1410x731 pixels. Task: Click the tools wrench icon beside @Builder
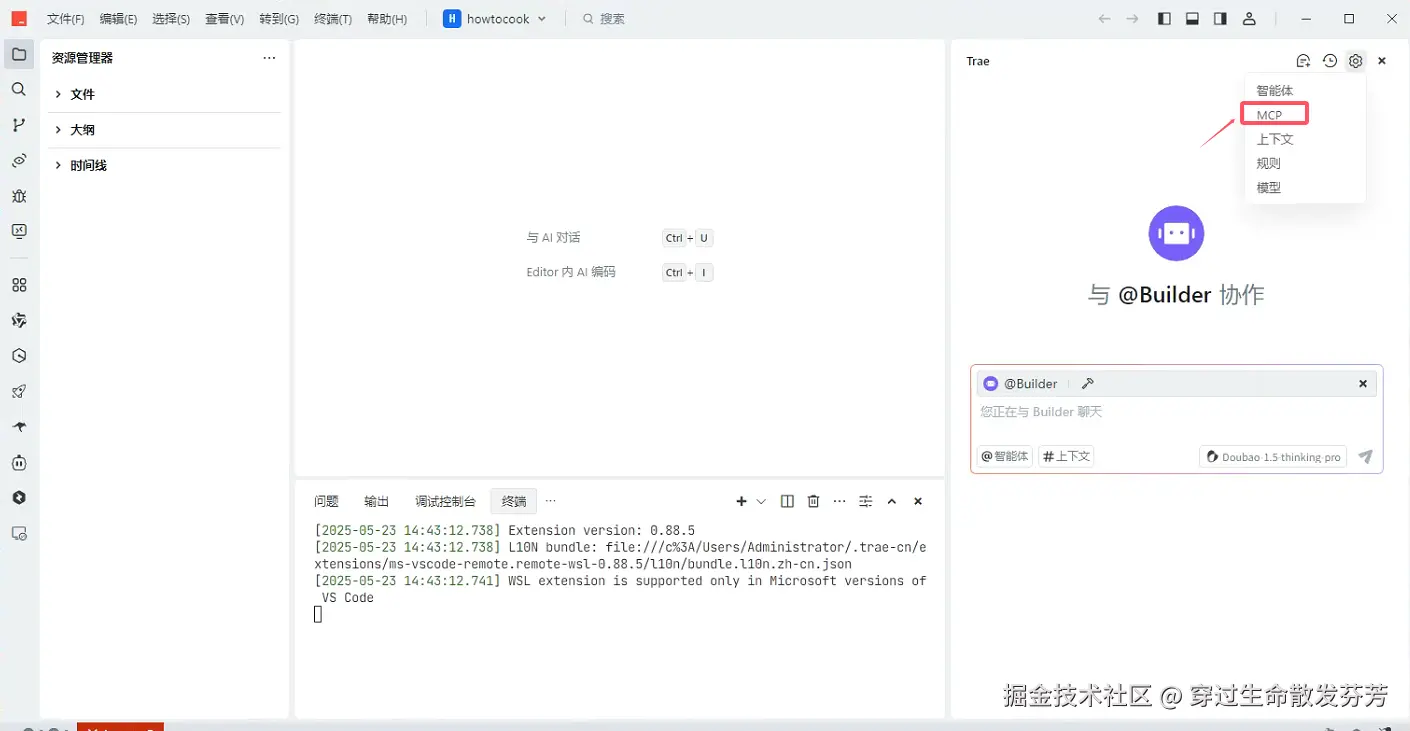(1088, 384)
